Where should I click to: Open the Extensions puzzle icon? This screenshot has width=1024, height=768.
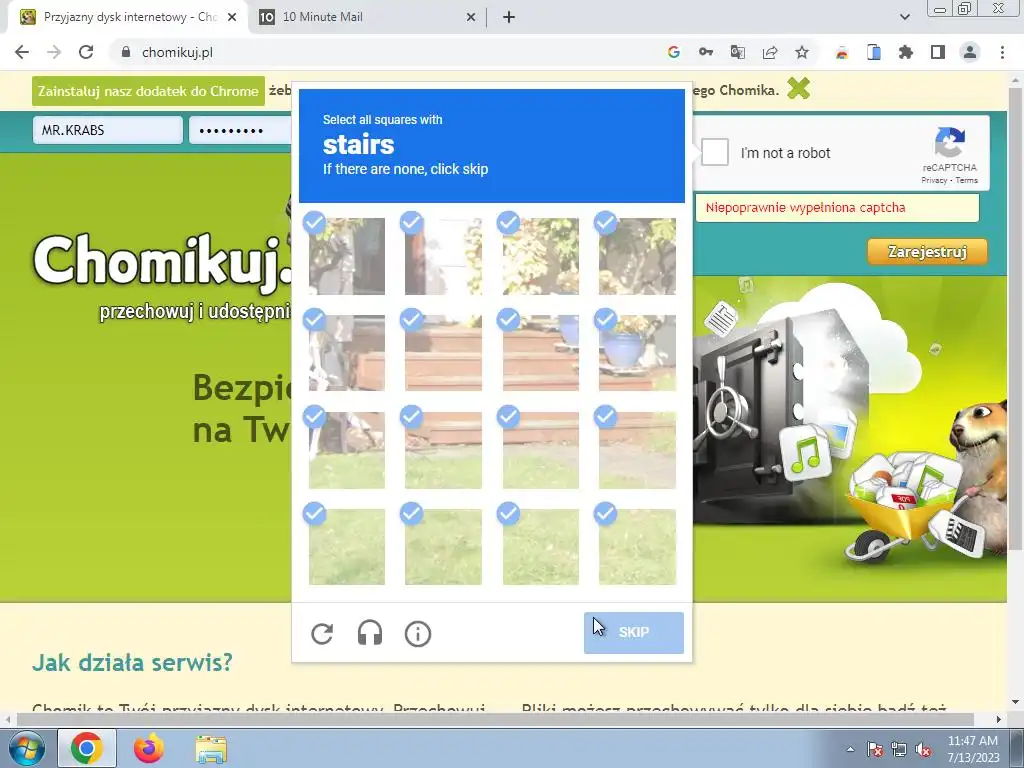[x=906, y=52]
